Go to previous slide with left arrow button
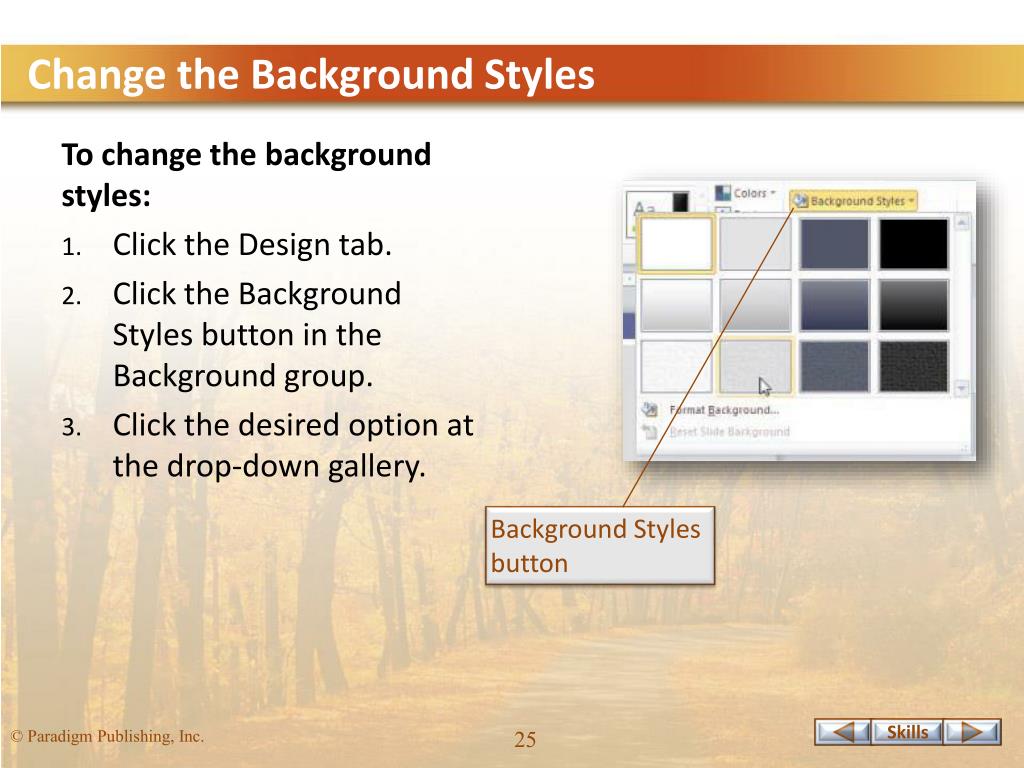Image resolution: width=1024 pixels, height=768 pixels. (x=843, y=731)
